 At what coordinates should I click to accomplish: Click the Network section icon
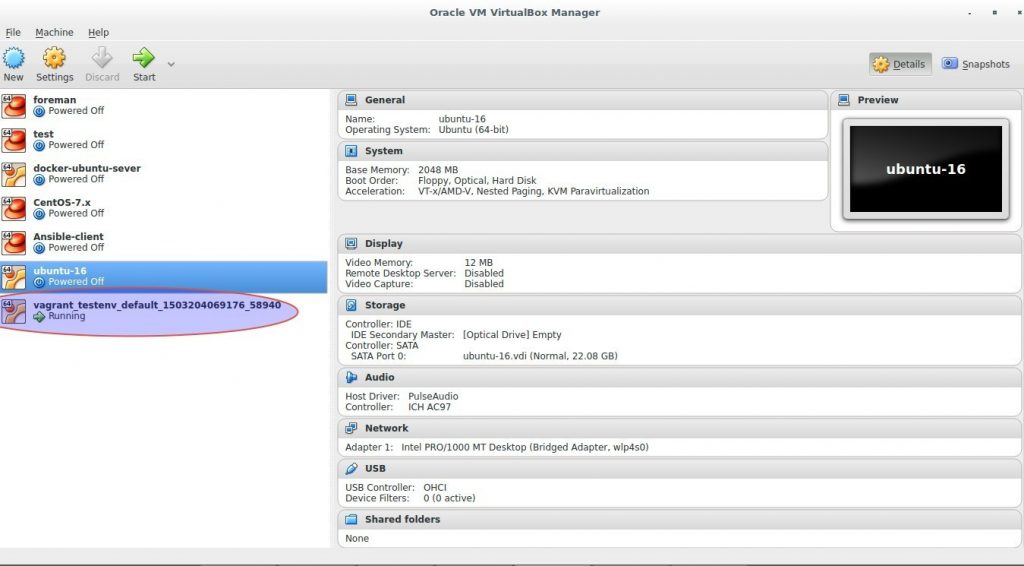click(351, 428)
